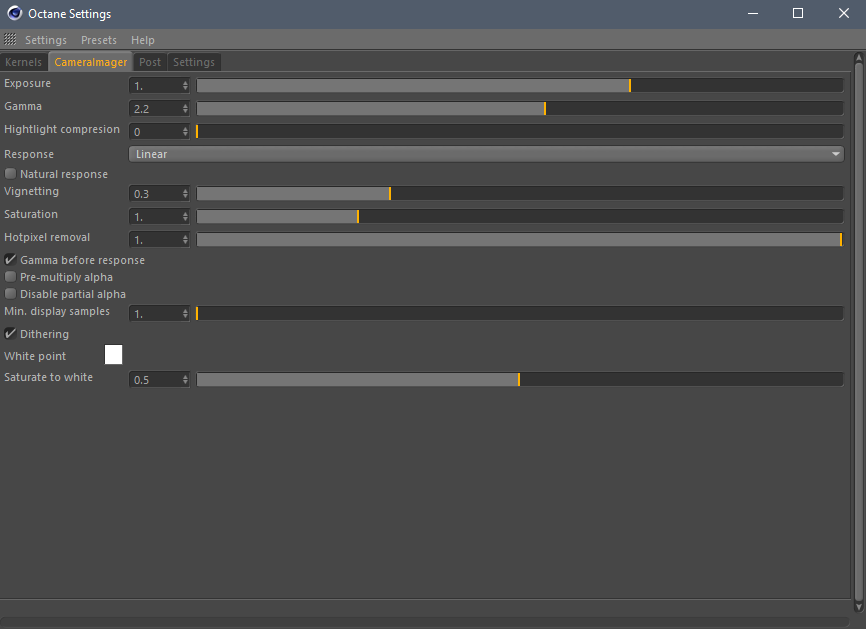
Task: Click the Exposure slider bar
Action: click(x=520, y=86)
